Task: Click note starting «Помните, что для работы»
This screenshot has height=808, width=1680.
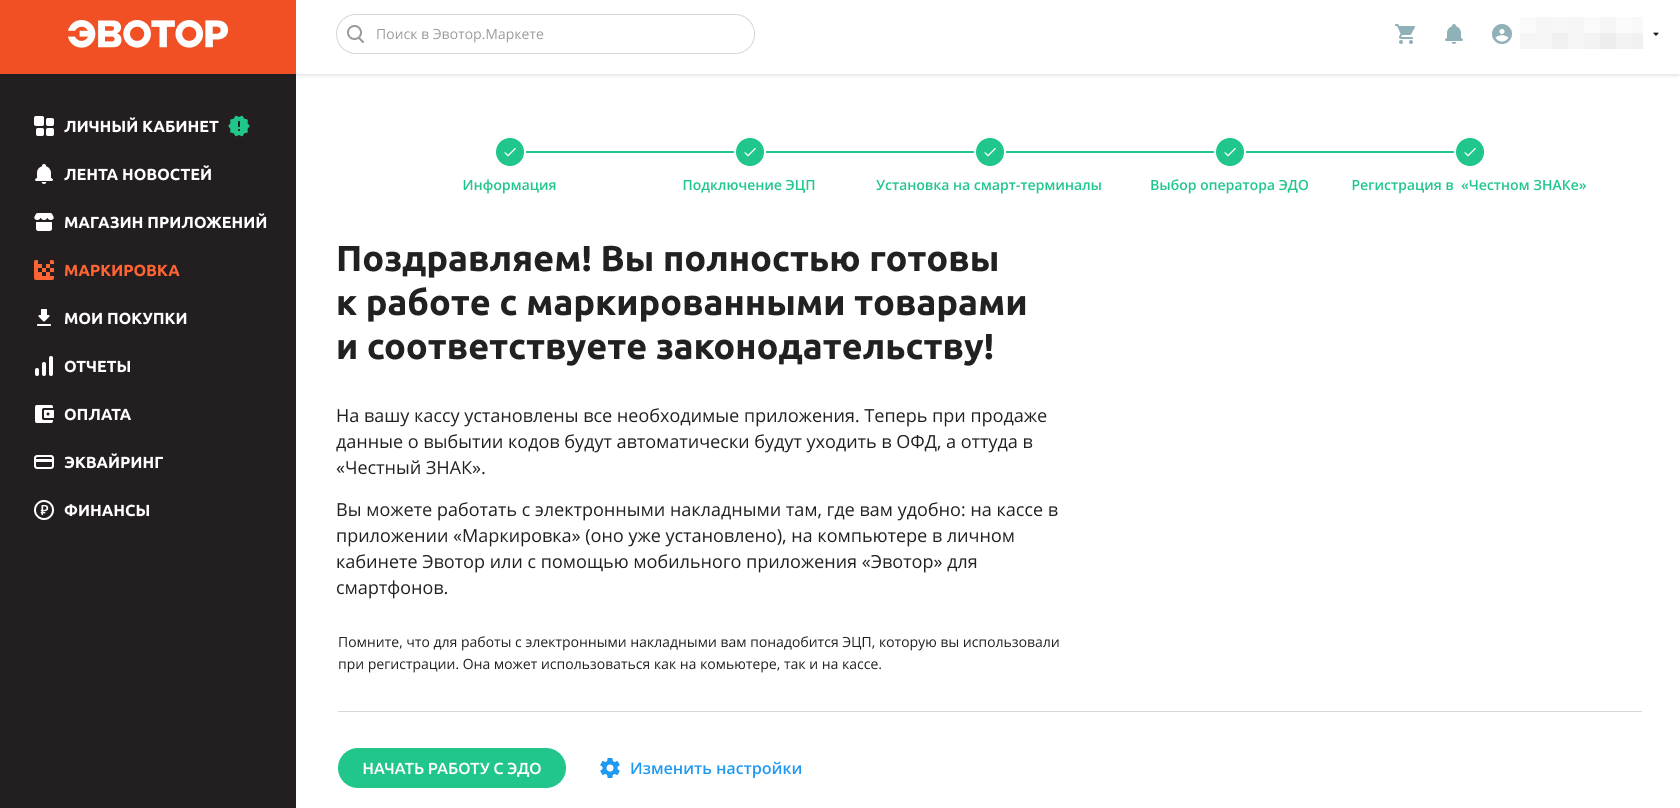Action: click(x=699, y=653)
